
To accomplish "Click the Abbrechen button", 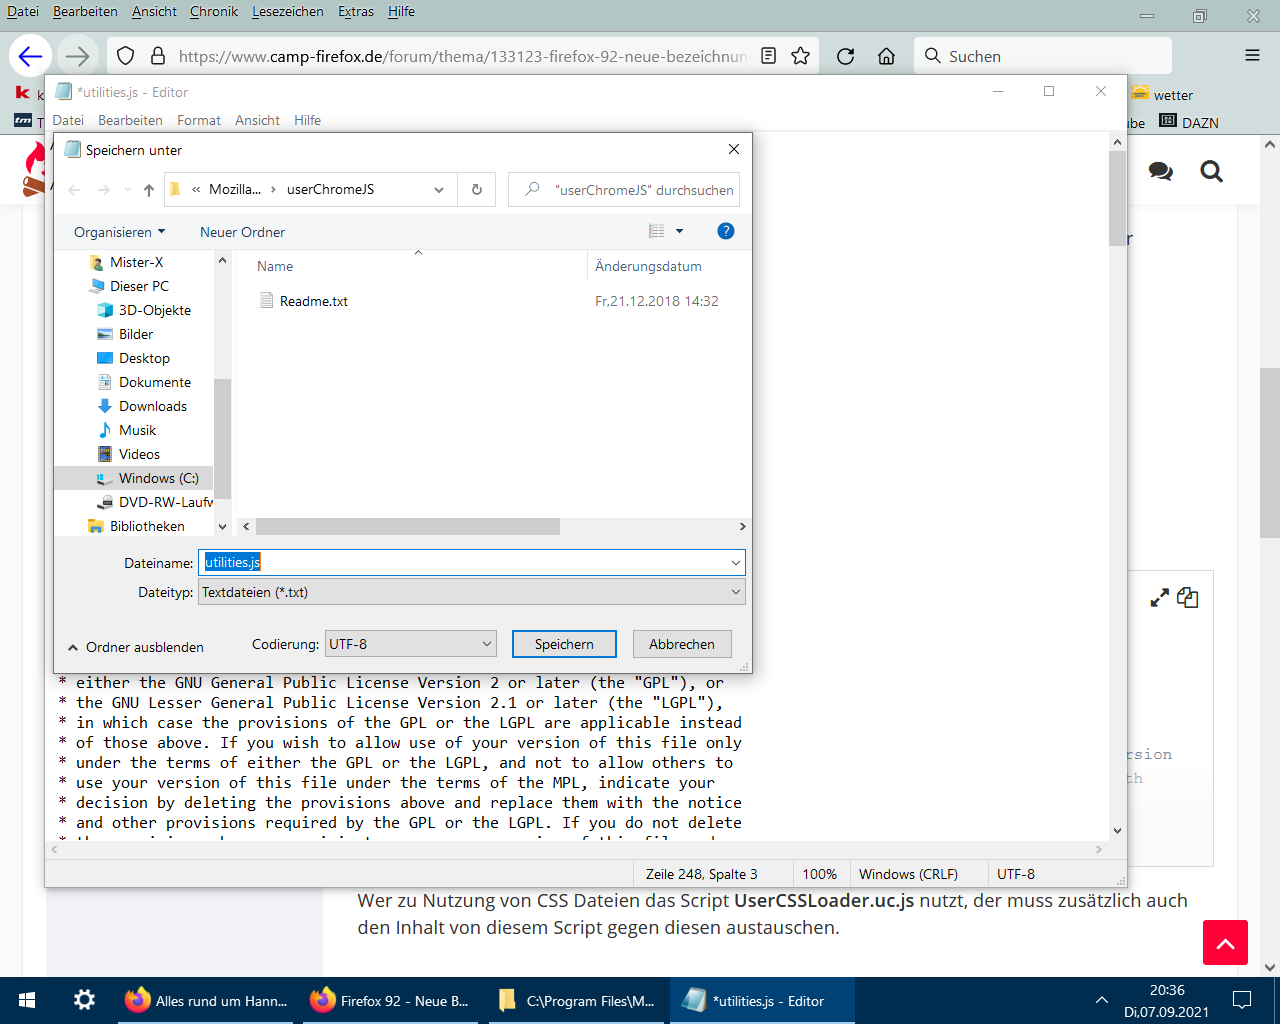I will click(x=681, y=644).
